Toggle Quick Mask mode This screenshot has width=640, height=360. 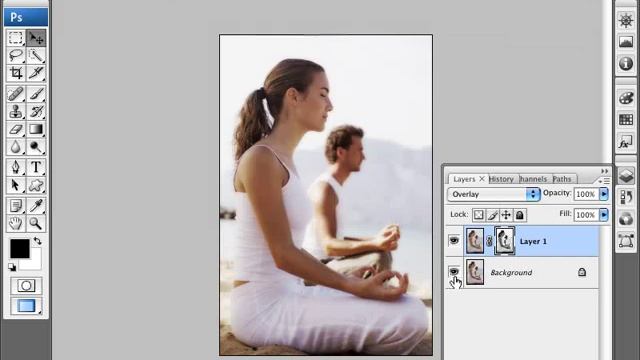[26, 286]
